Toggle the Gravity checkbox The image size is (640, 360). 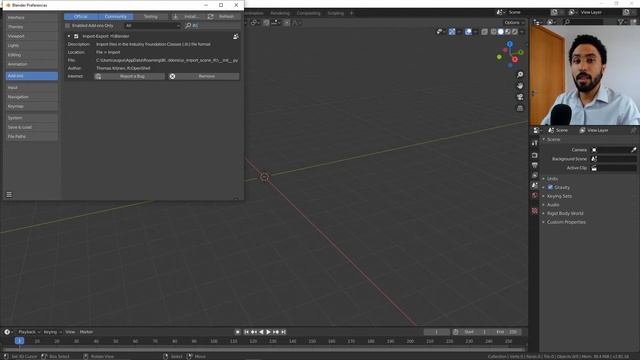click(x=550, y=187)
